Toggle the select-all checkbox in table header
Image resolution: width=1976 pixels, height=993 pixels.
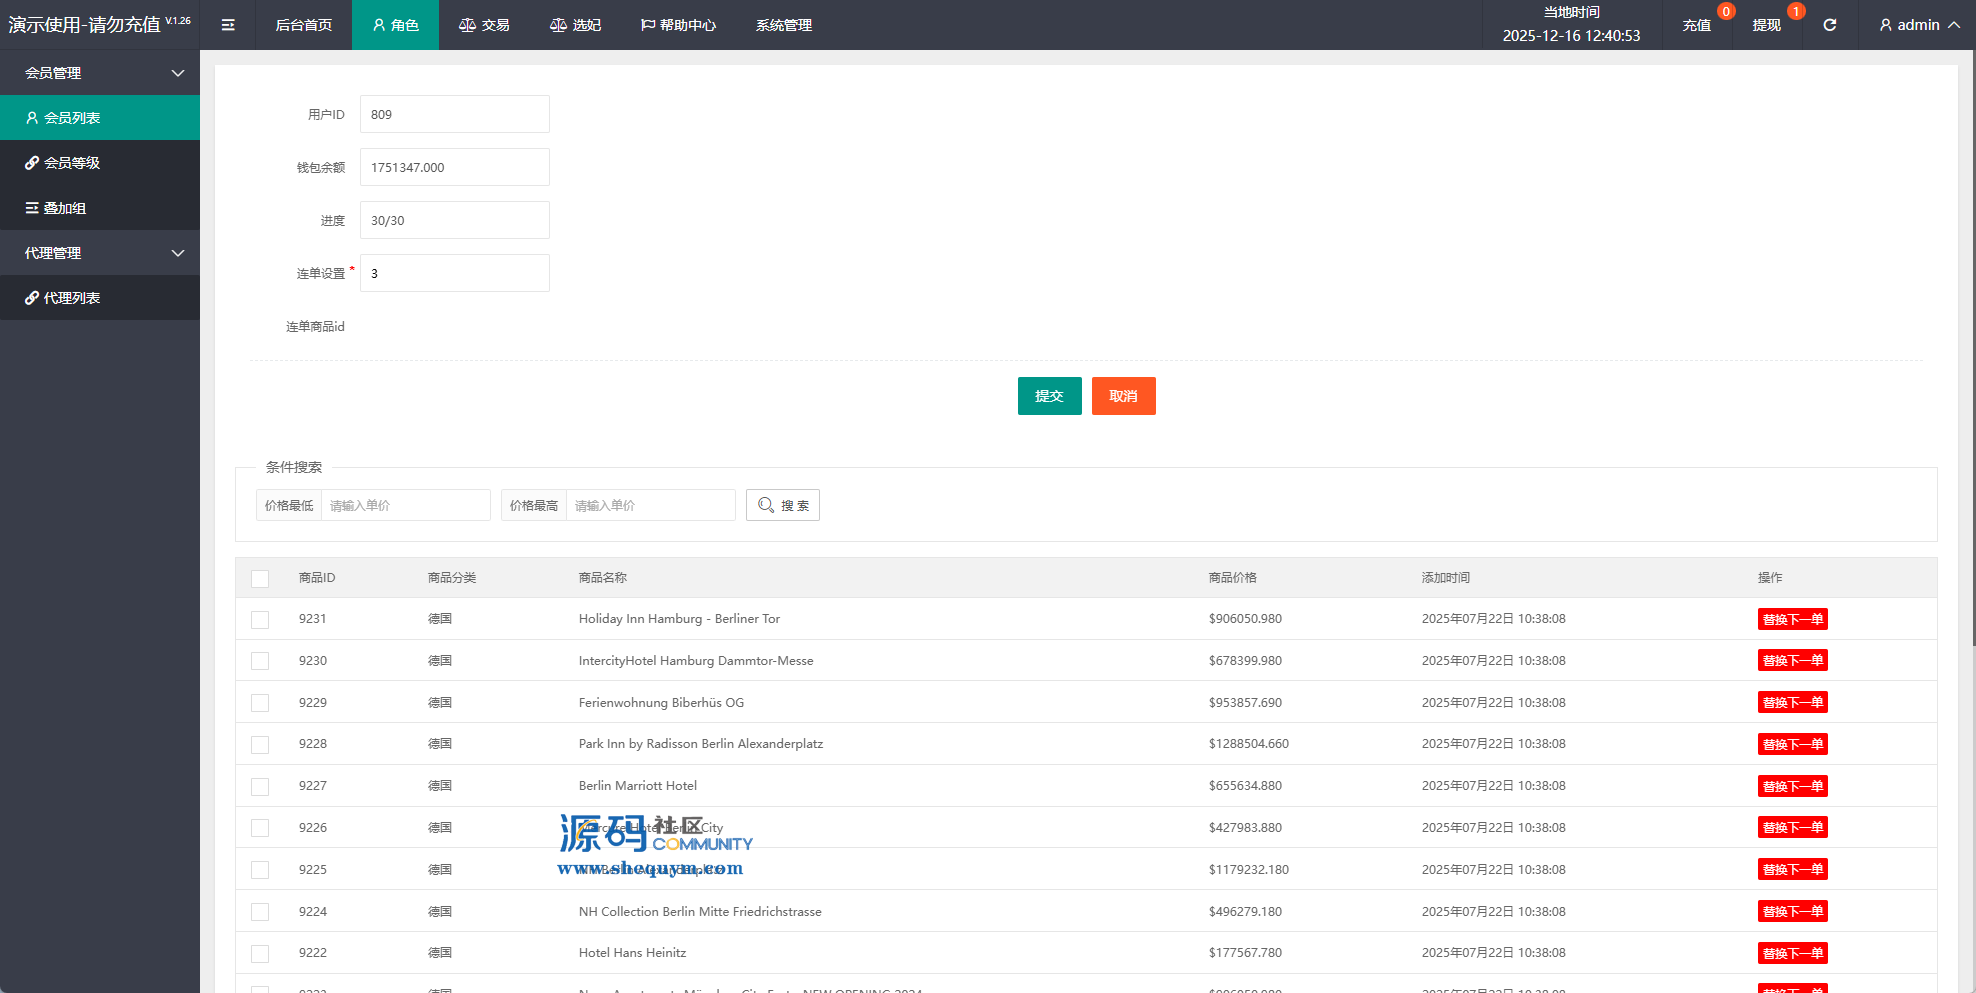pyautogui.click(x=260, y=579)
